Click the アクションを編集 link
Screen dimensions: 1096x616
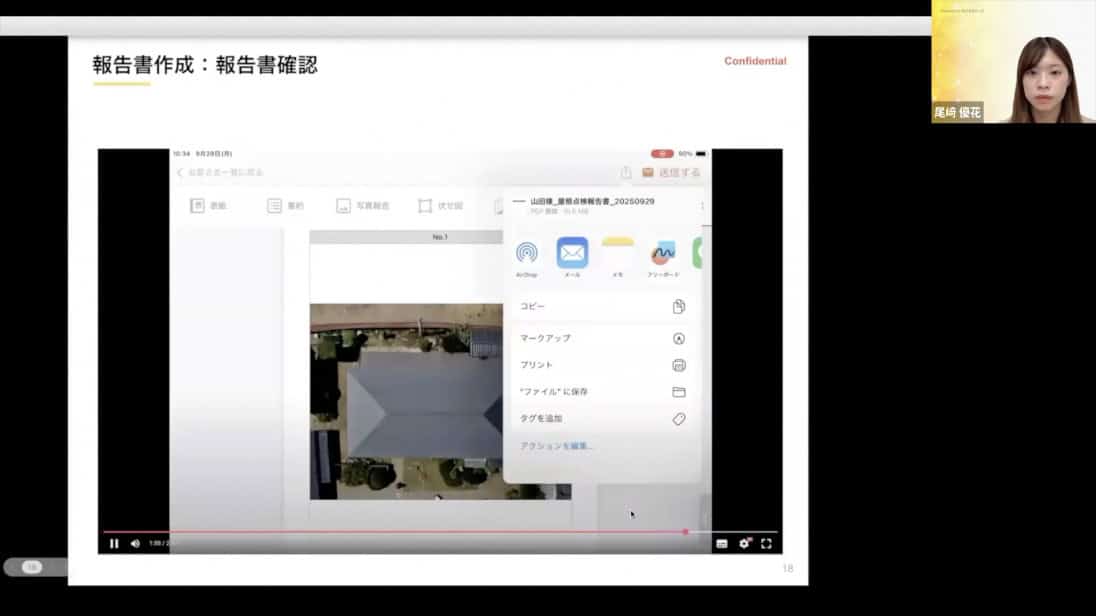(x=557, y=446)
